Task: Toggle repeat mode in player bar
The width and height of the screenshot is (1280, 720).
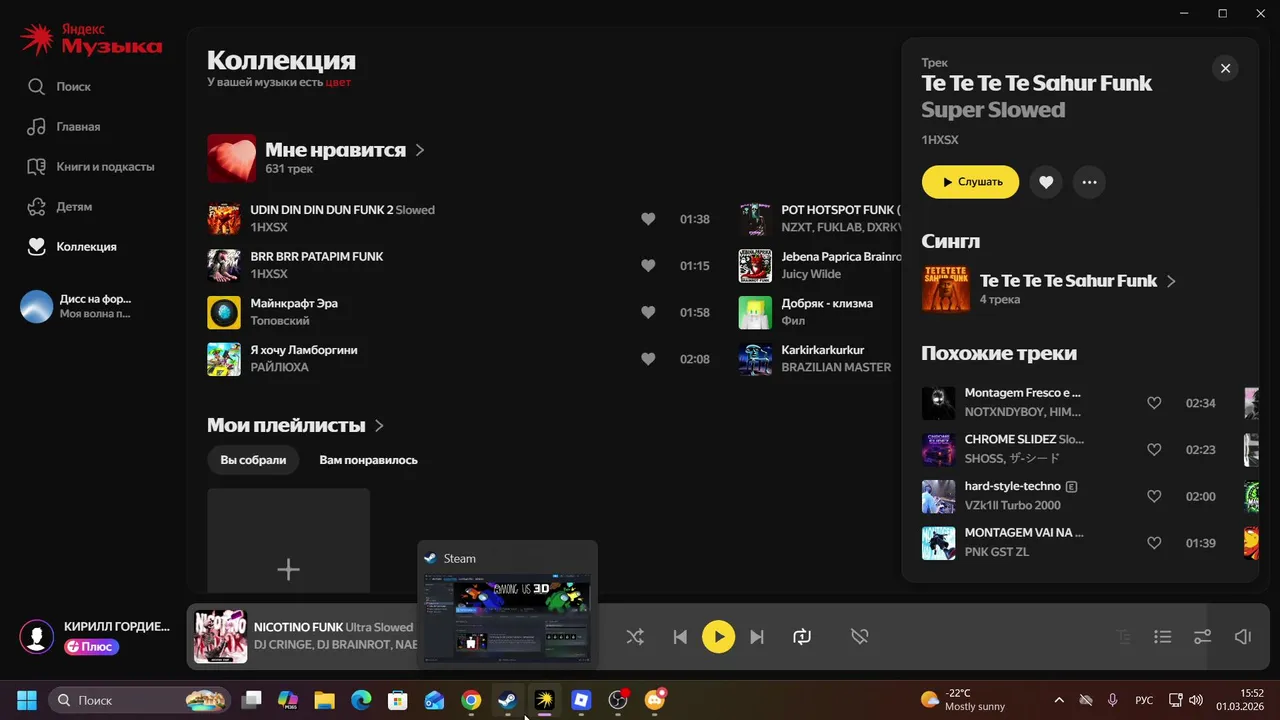Action: click(802, 636)
